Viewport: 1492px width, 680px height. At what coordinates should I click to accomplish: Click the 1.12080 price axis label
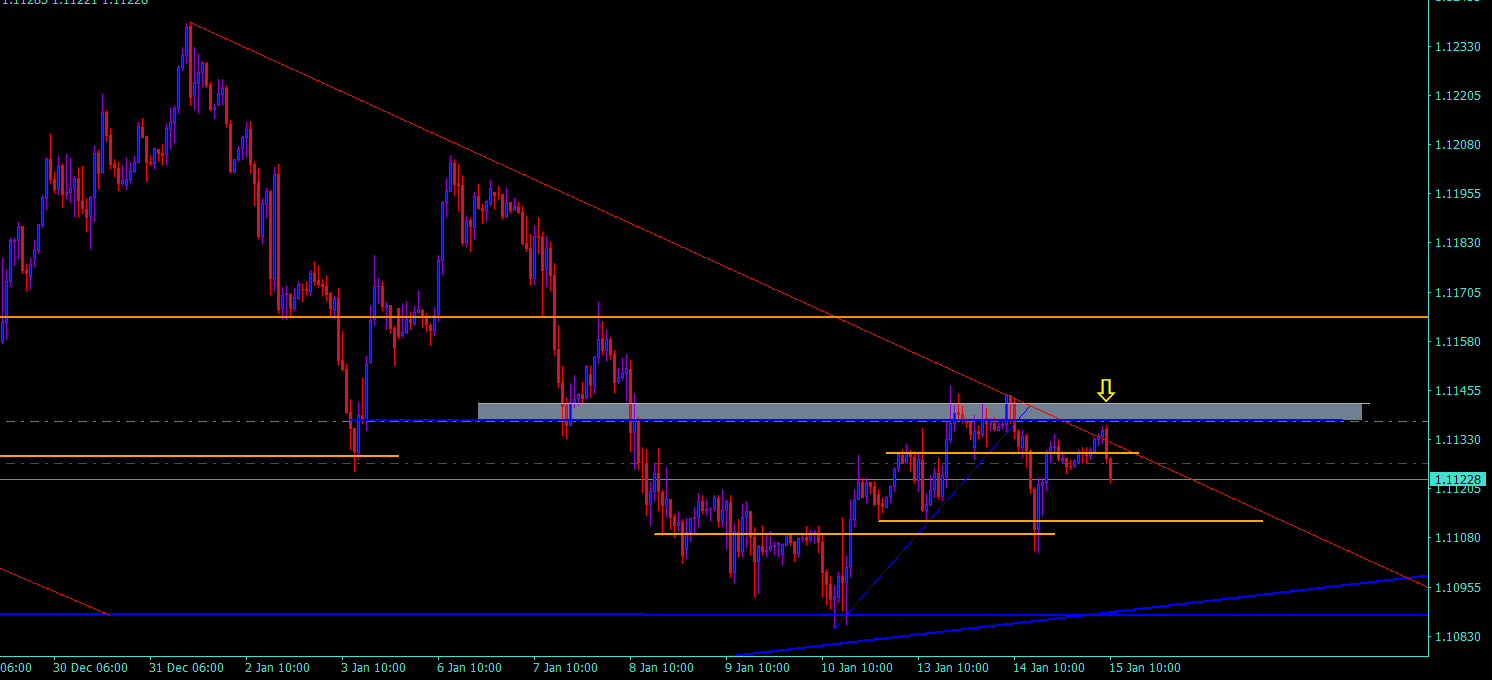click(1459, 145)
